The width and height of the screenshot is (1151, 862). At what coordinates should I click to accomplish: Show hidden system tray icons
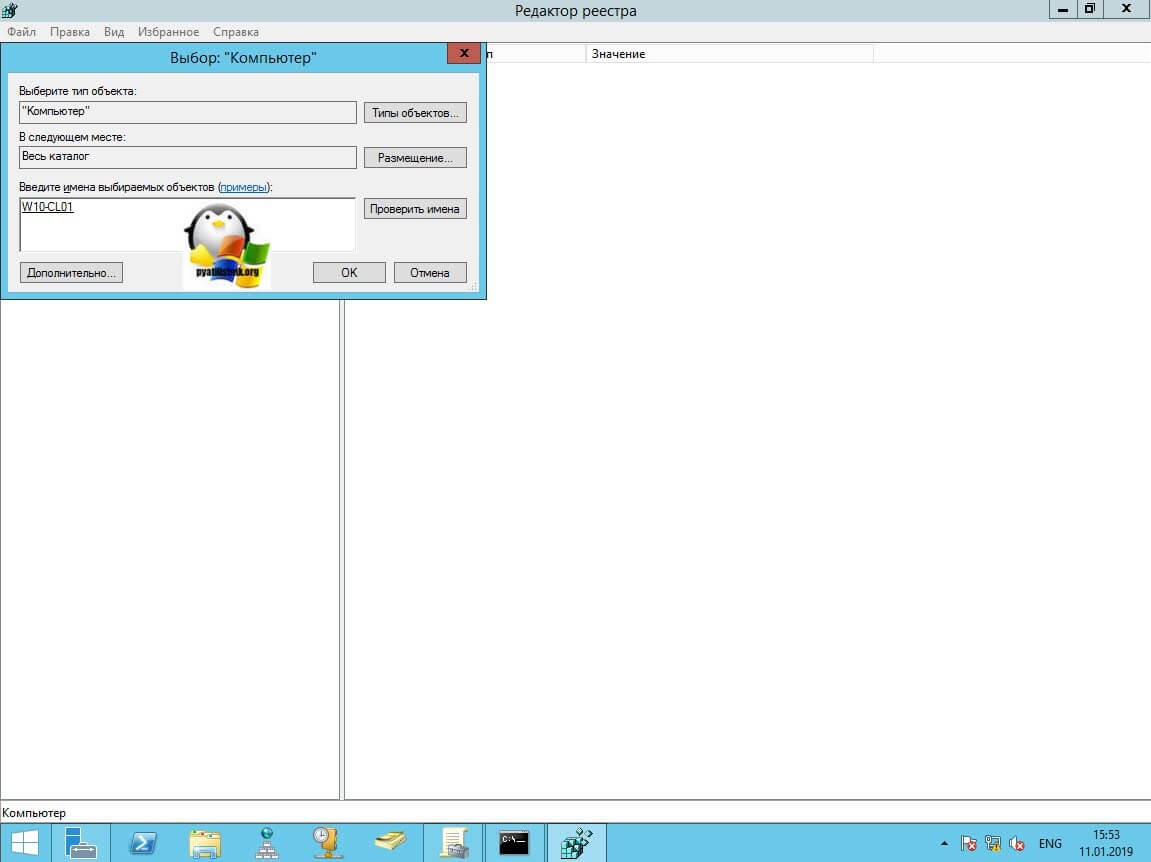click(x=942, y=844)
